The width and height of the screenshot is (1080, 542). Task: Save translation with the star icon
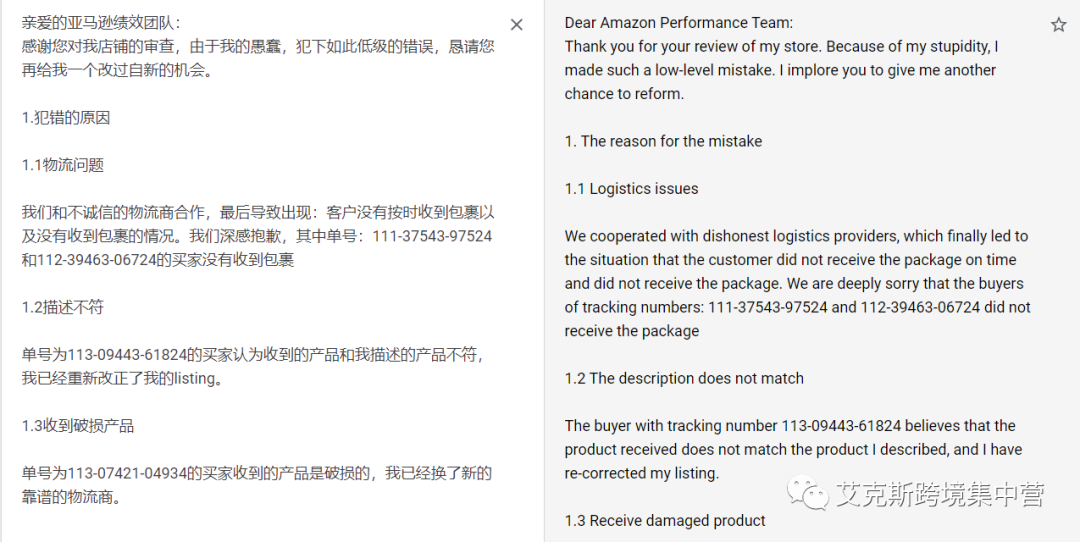click(x=1058, y=25)
